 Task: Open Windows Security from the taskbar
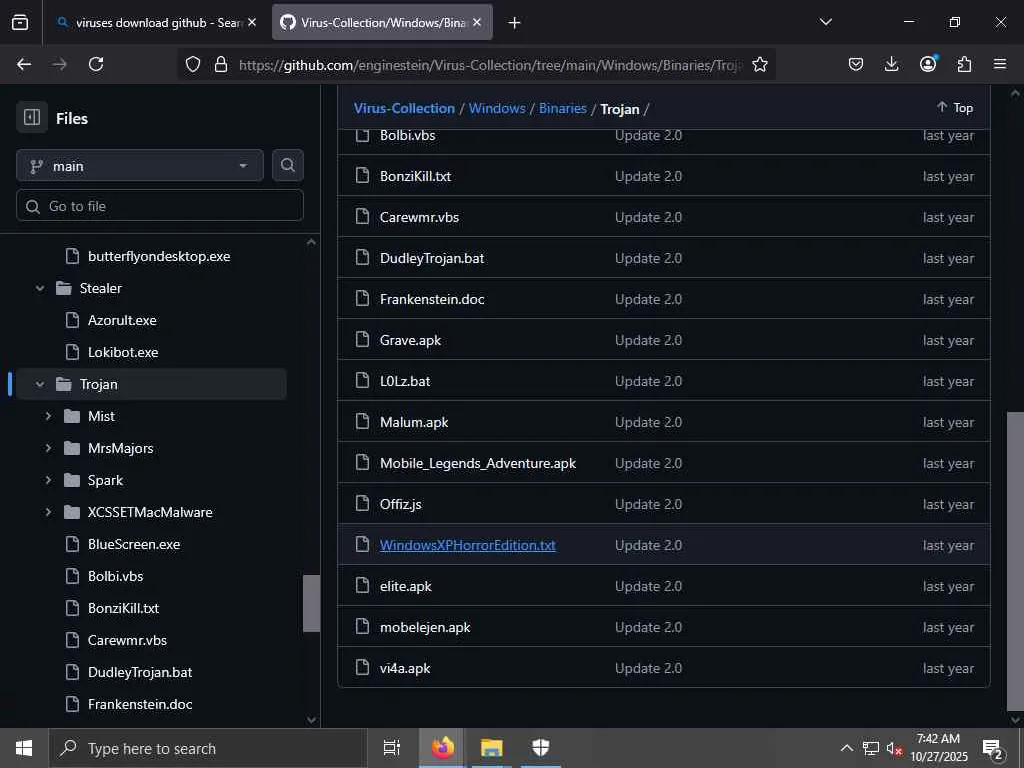[541, 748]
